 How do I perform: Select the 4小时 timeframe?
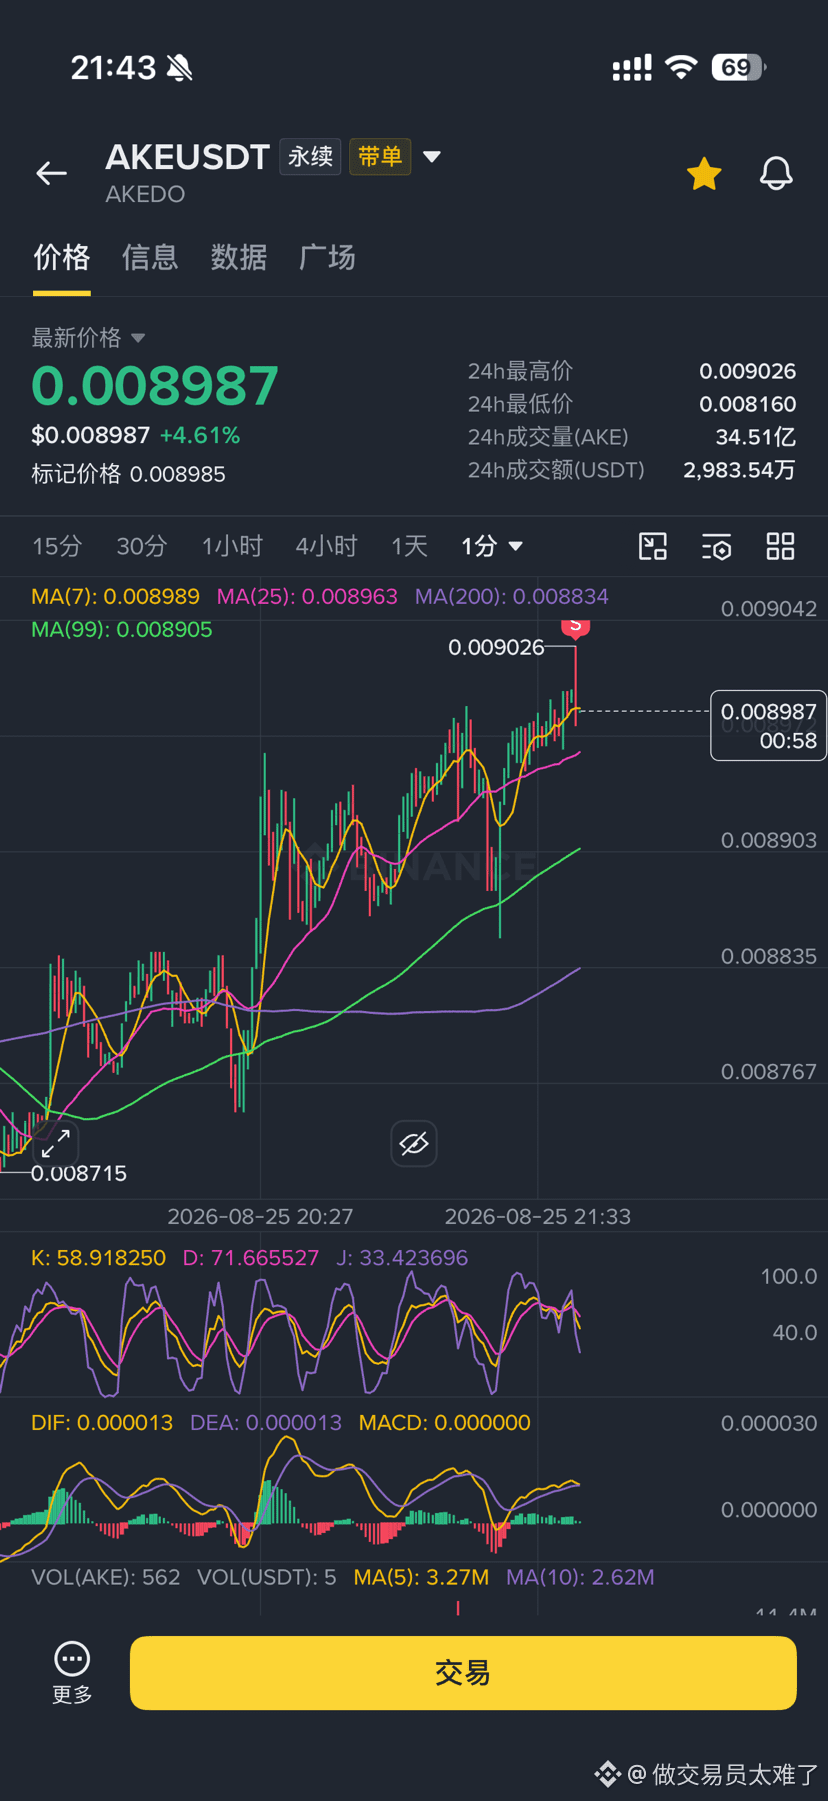pyautogui.click(x=326, y=546)
